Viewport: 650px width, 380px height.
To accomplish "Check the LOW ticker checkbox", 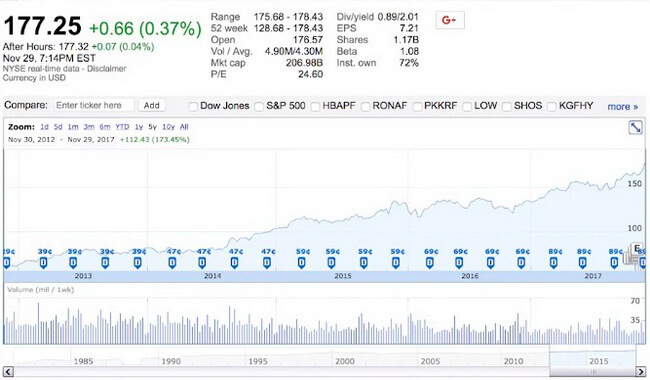I will point(467,106).
